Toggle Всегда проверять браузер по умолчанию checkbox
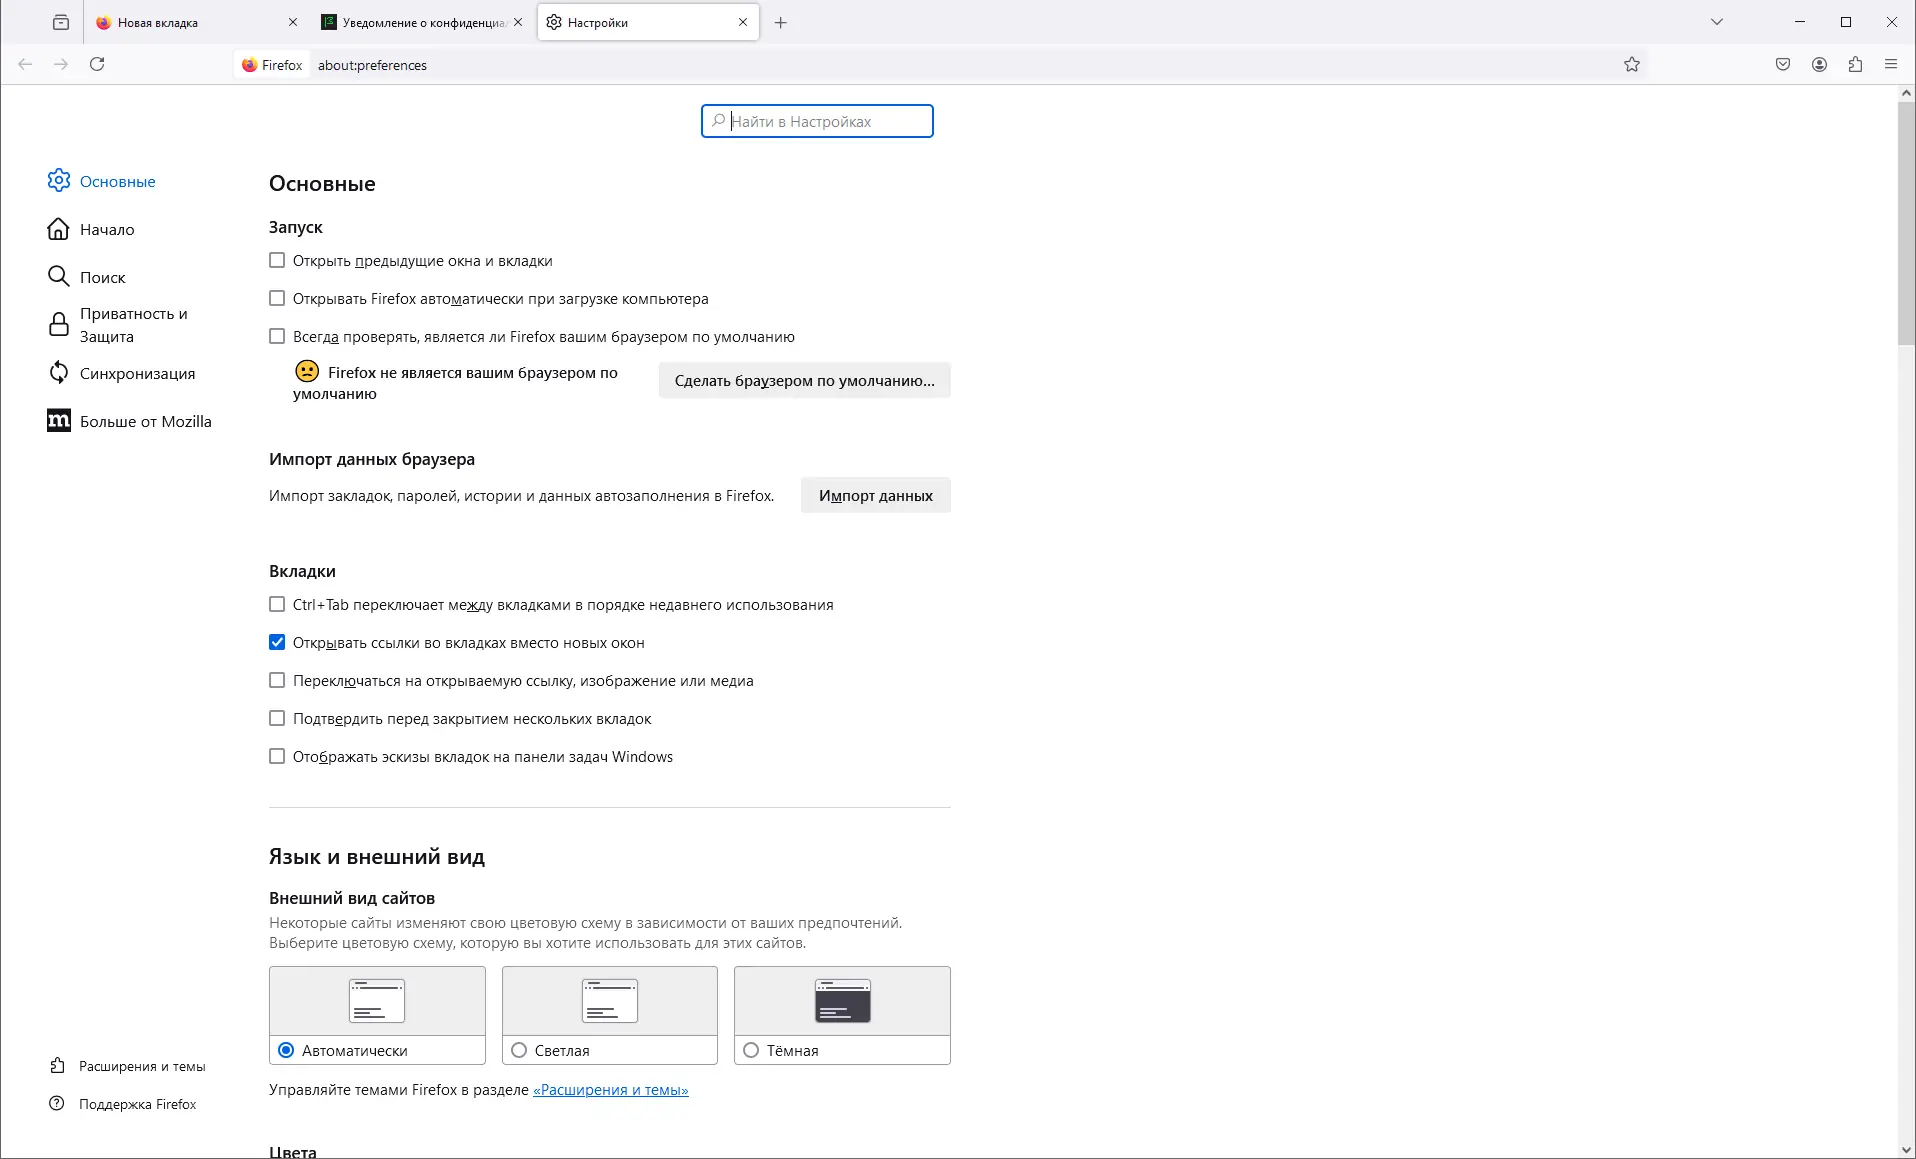The image size is (1916, 1159). click(x=277, y=336)
